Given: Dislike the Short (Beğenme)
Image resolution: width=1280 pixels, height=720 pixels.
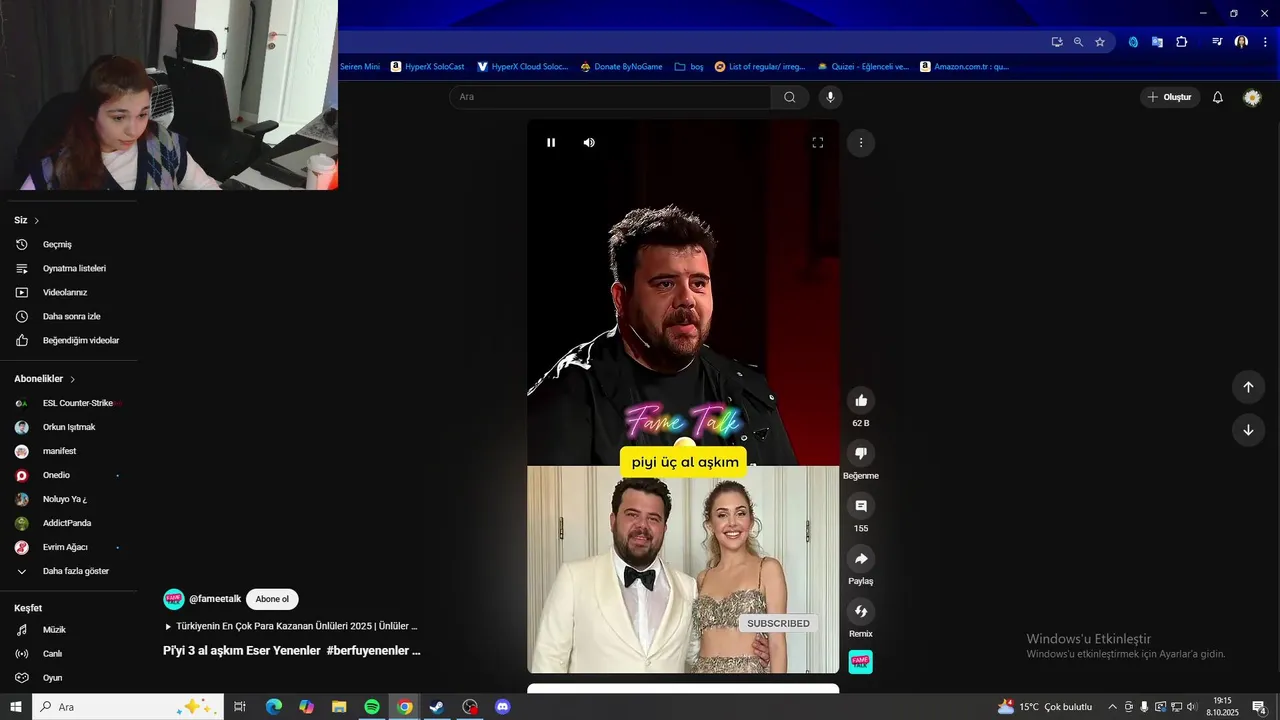Looking at the screenshot, I should pos(861,454).
